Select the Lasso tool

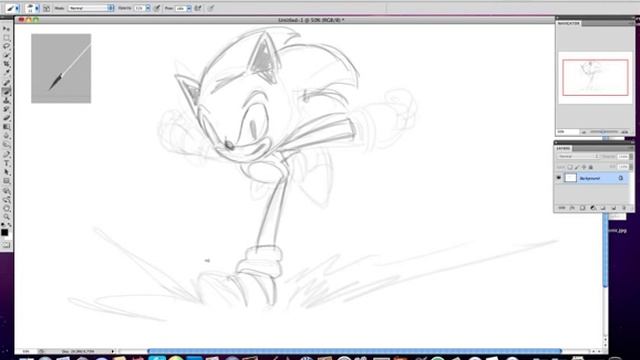tap(6, 47)
